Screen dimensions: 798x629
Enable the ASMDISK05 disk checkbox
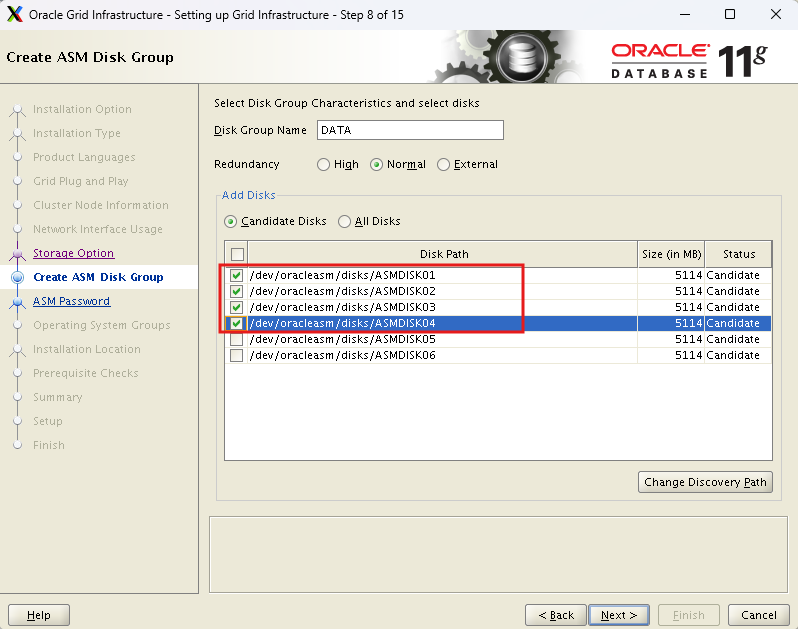236,339
